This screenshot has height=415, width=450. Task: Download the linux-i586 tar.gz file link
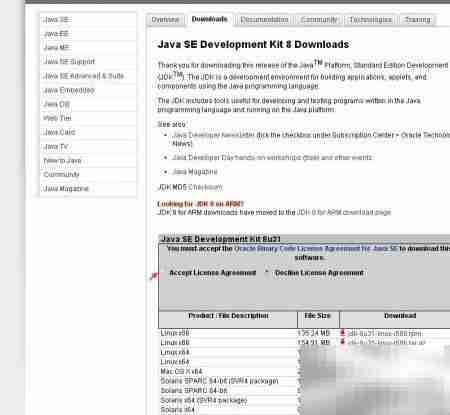(387, 343)
